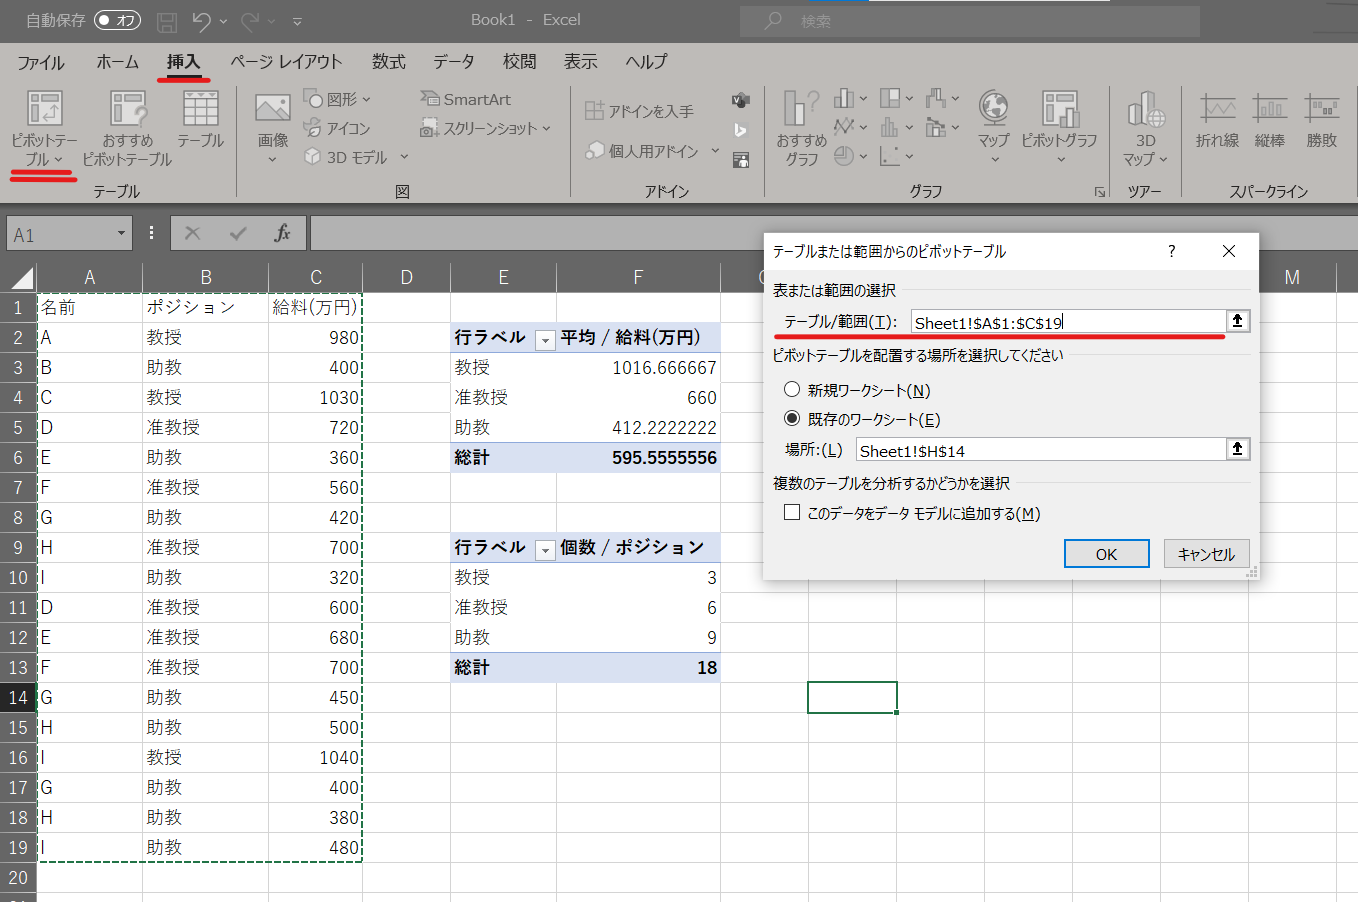
Task: Open the ヘルプ tab
Action: coord(646,62)
